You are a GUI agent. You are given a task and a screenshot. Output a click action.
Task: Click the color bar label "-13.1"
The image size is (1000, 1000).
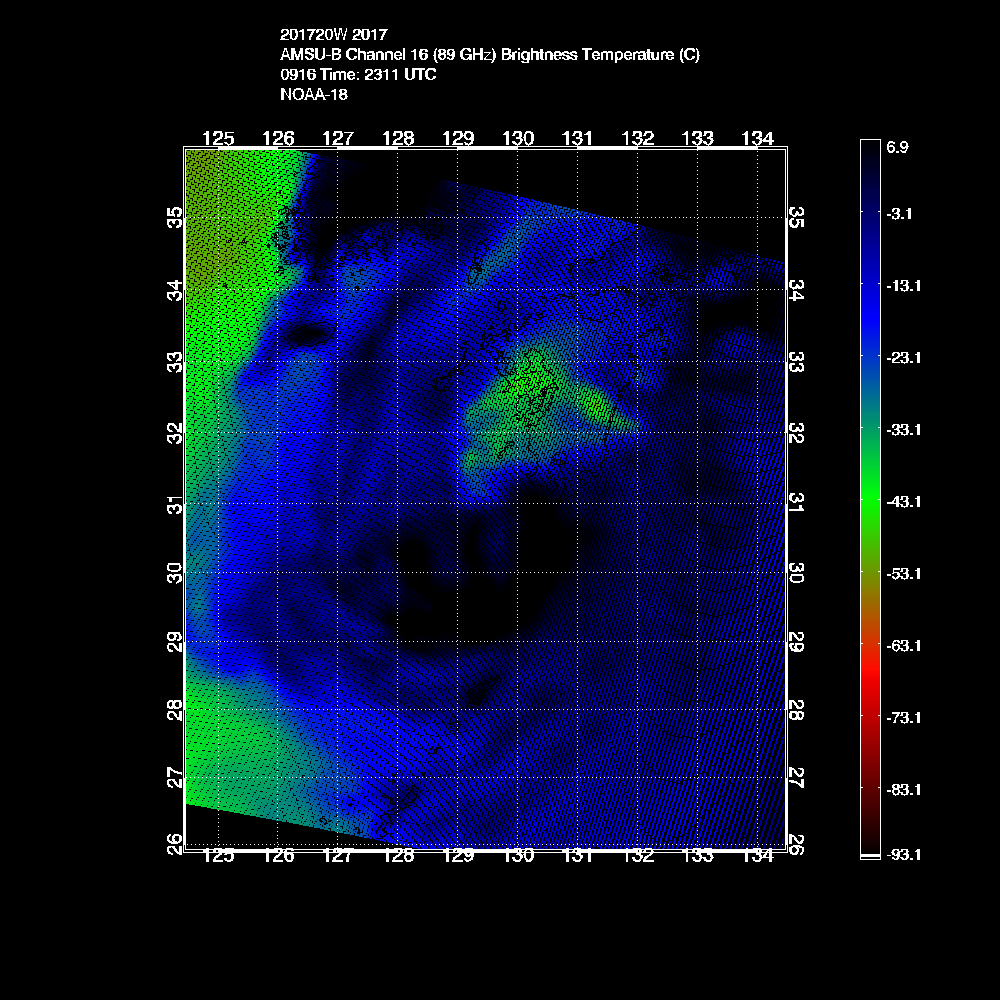904,286
